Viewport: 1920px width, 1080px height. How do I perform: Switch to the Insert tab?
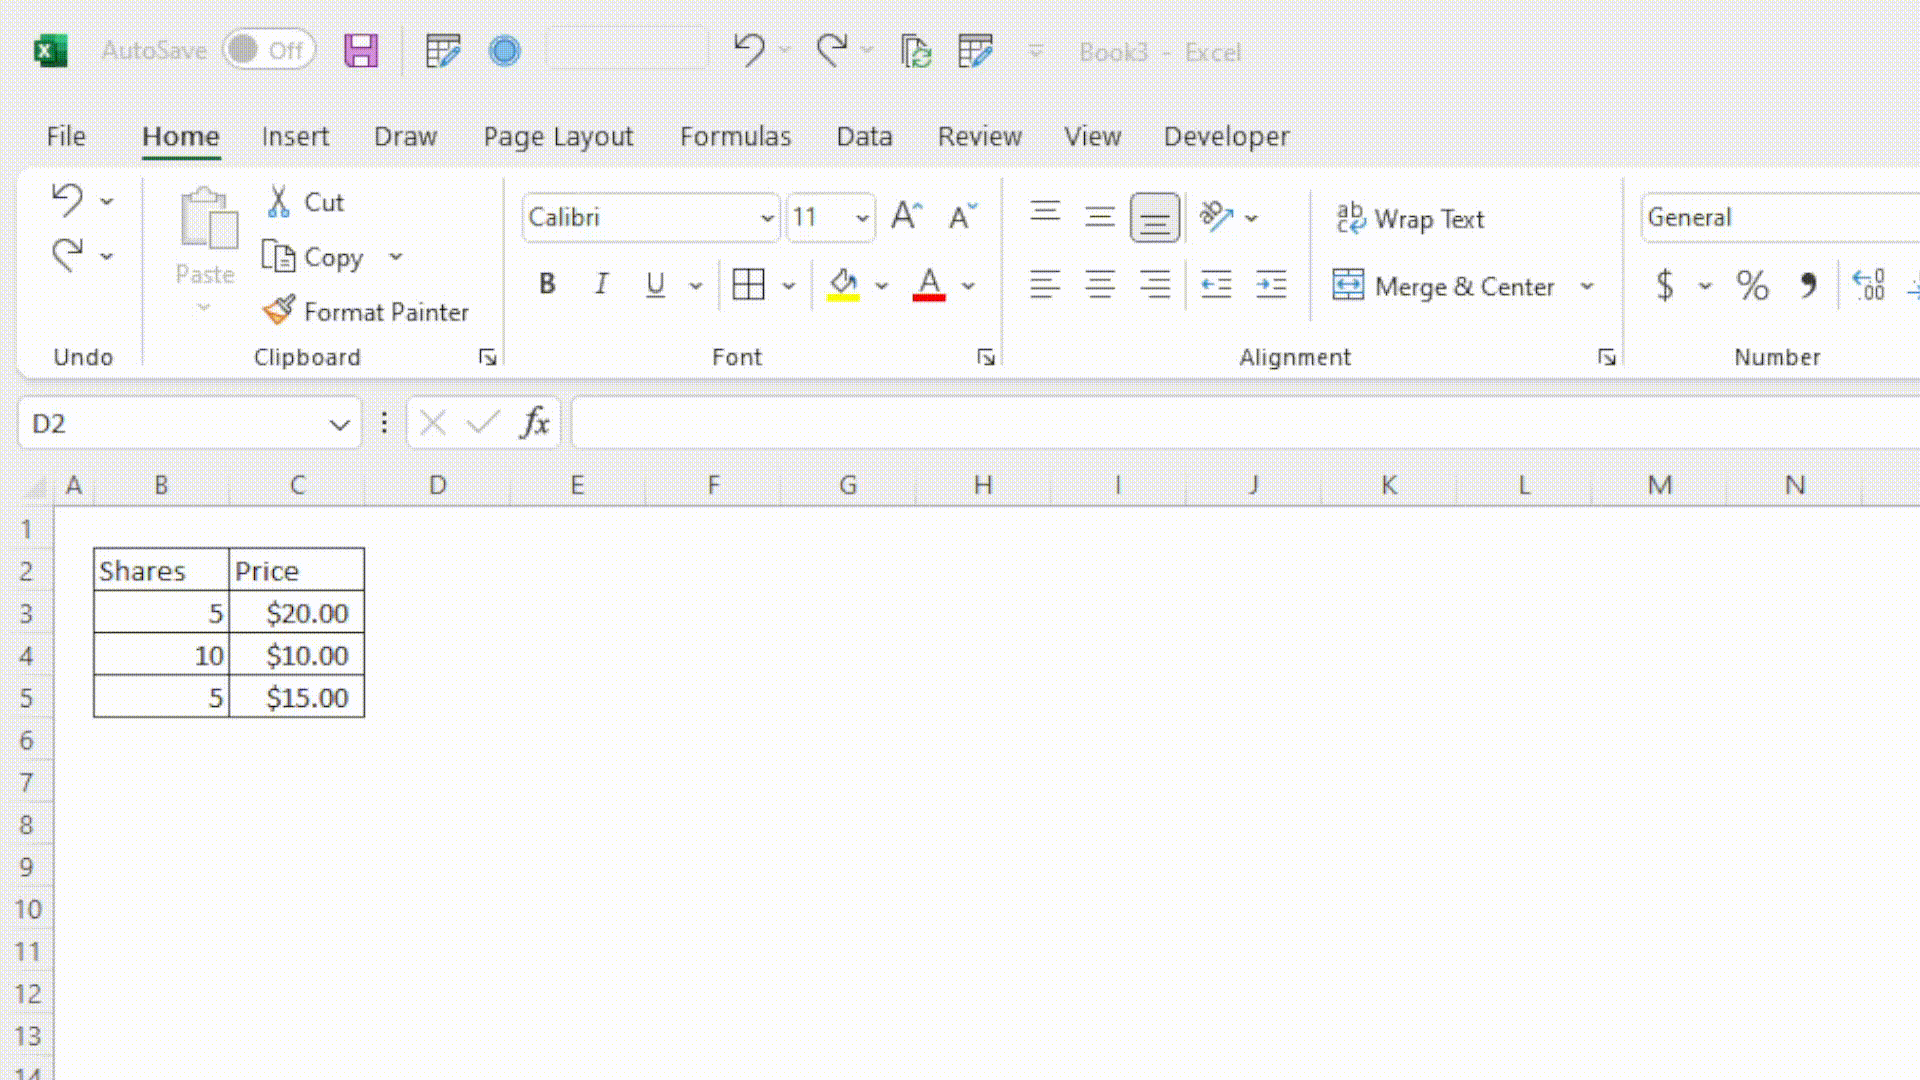295,136
